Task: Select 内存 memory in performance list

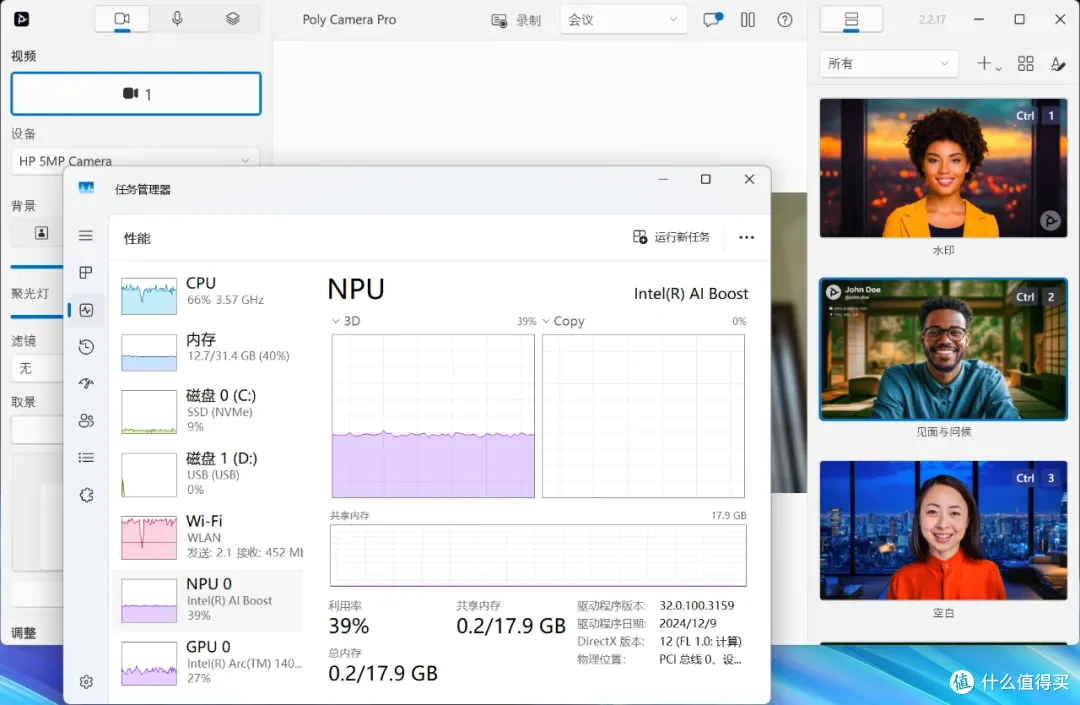Action: 209,350
